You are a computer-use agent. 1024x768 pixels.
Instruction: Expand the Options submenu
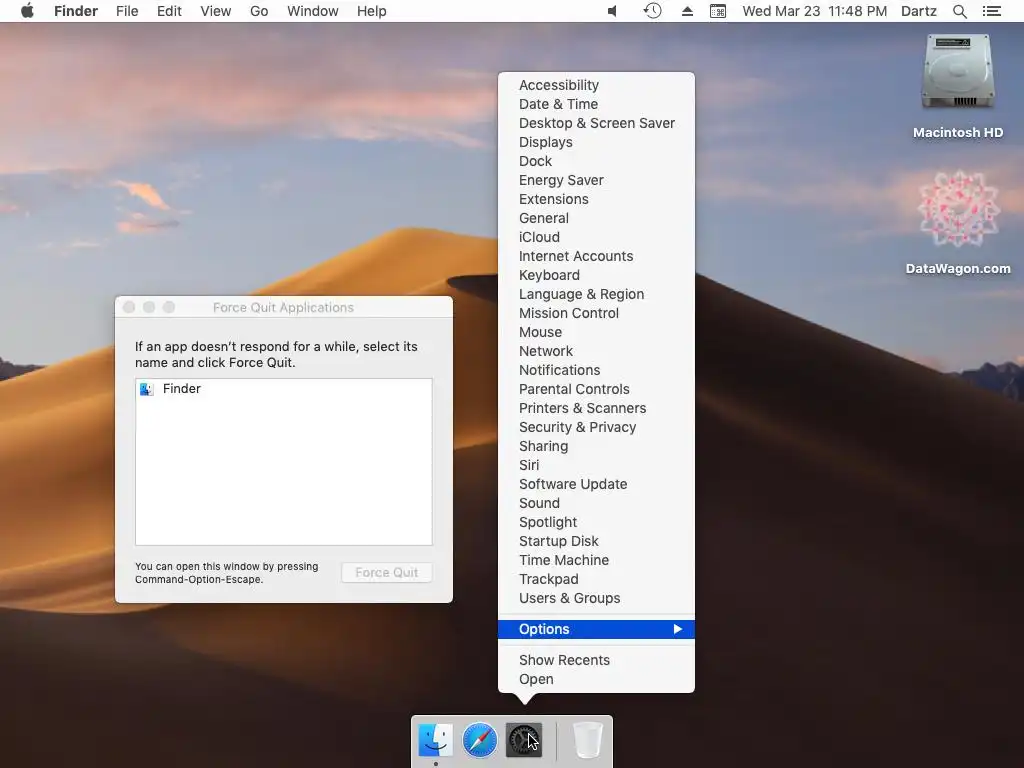point(596,629)
